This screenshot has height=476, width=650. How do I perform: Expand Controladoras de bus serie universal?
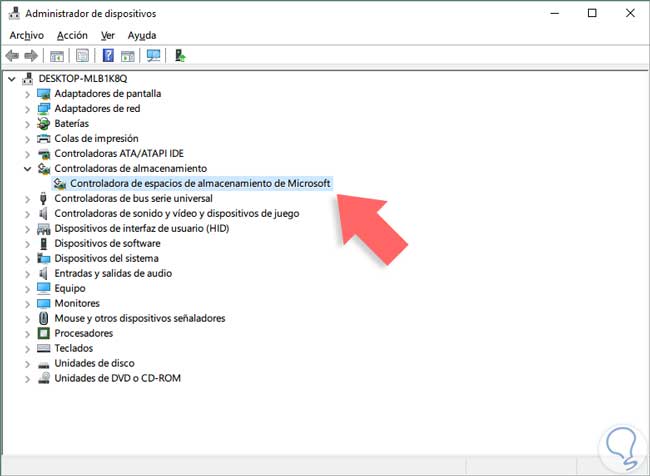[27, 199]
